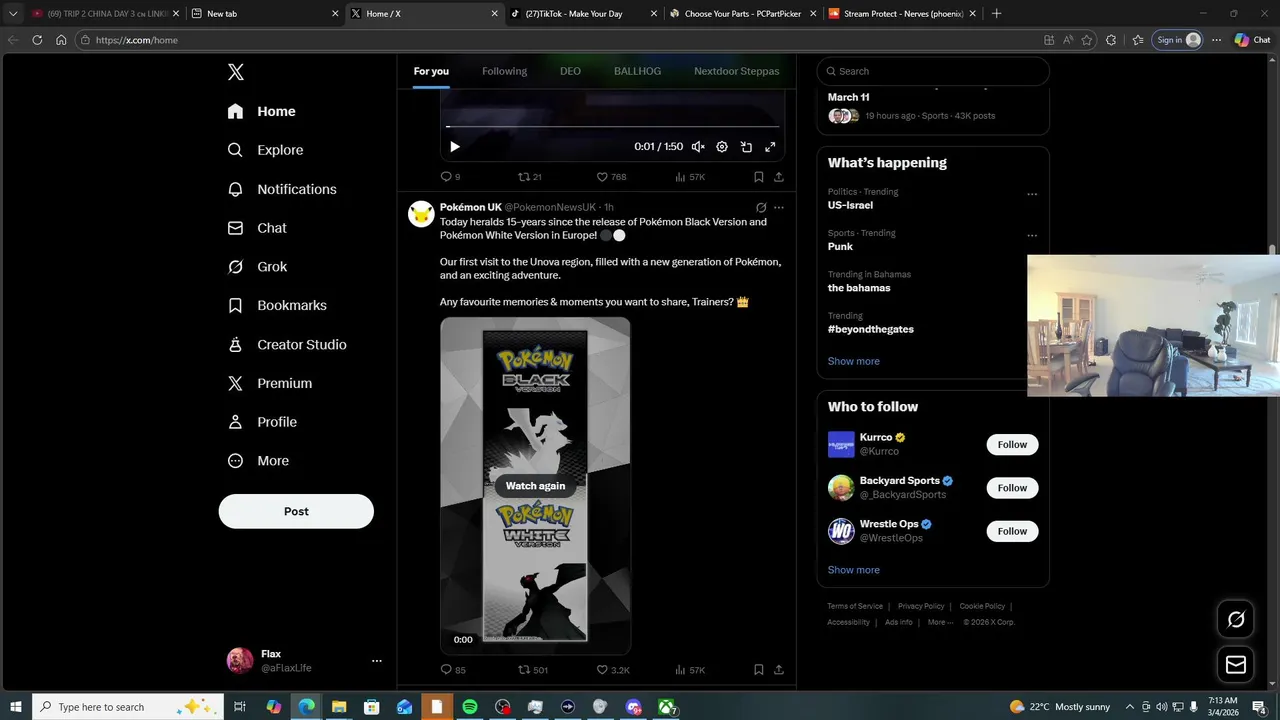Repost the top post with 21 reposts
Viewport: 1280px width, 720px height.
coord(529,177)
